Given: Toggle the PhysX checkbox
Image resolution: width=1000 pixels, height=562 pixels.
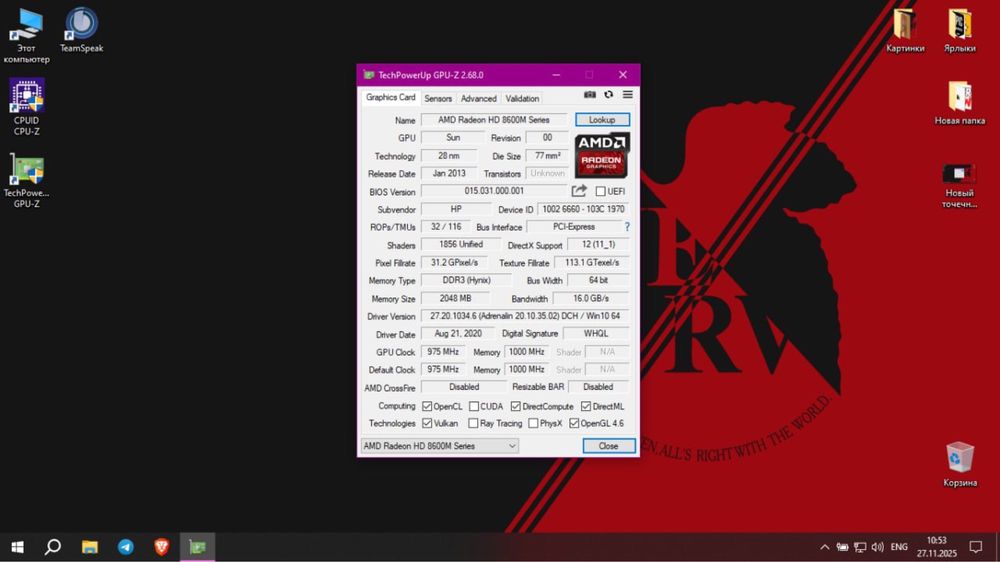Looking at the screenshot, I should (x=533, y=423).
